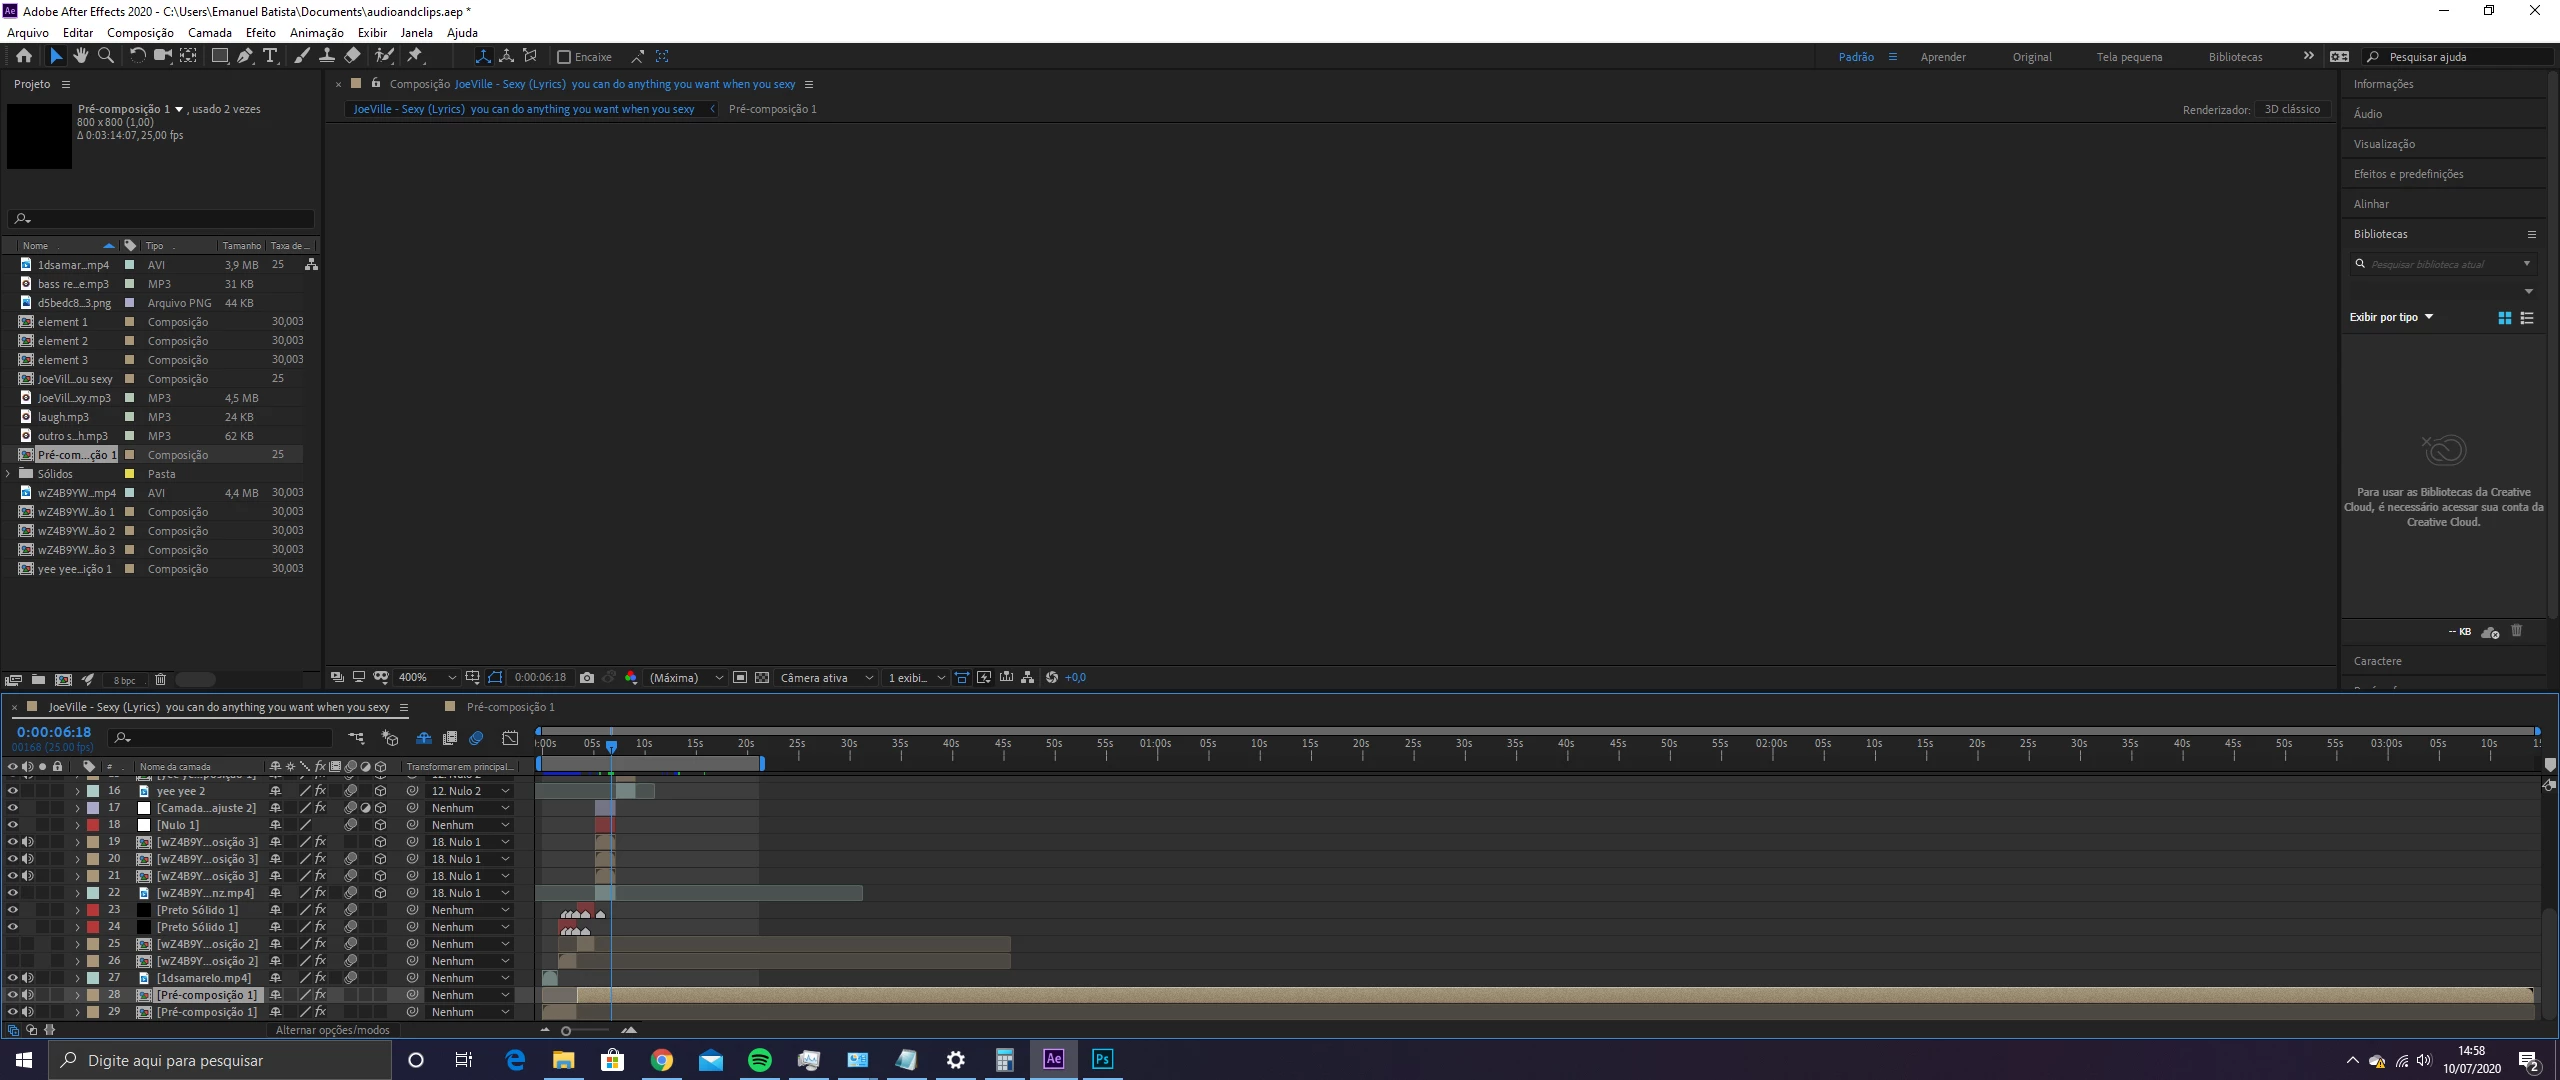Click the snapshot camera icon in viewer
The width and height of the screenshot is (2560, 1080).
[587, 677]
